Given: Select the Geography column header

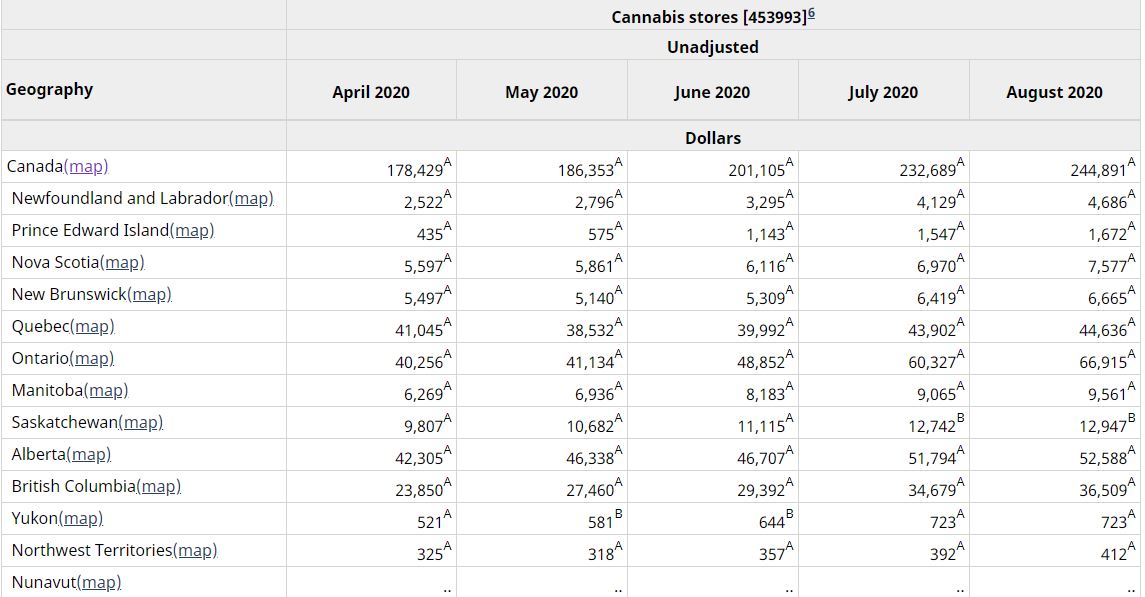Looking at the screenshot, I should click(x=49, y=89).
